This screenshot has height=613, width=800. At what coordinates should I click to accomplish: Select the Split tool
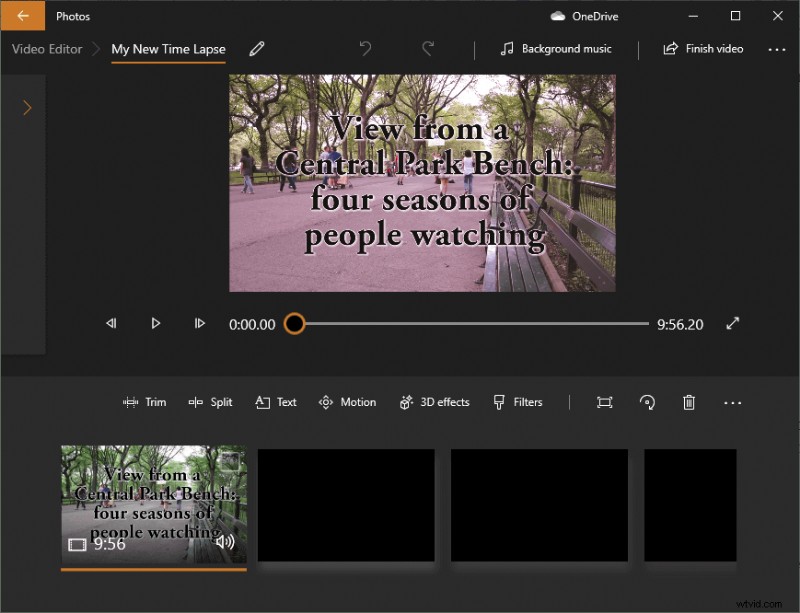pos(210,402)
